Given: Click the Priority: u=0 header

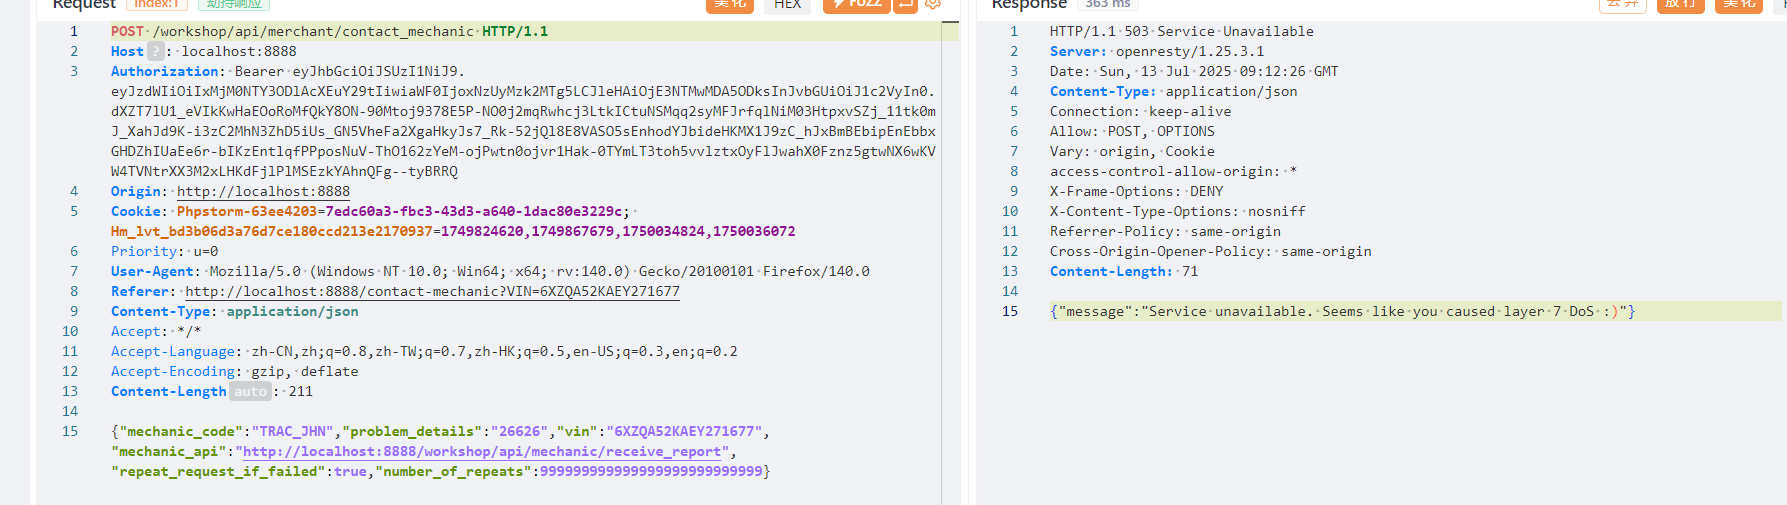Looking at the screenshot, I should tap(165, 251).
